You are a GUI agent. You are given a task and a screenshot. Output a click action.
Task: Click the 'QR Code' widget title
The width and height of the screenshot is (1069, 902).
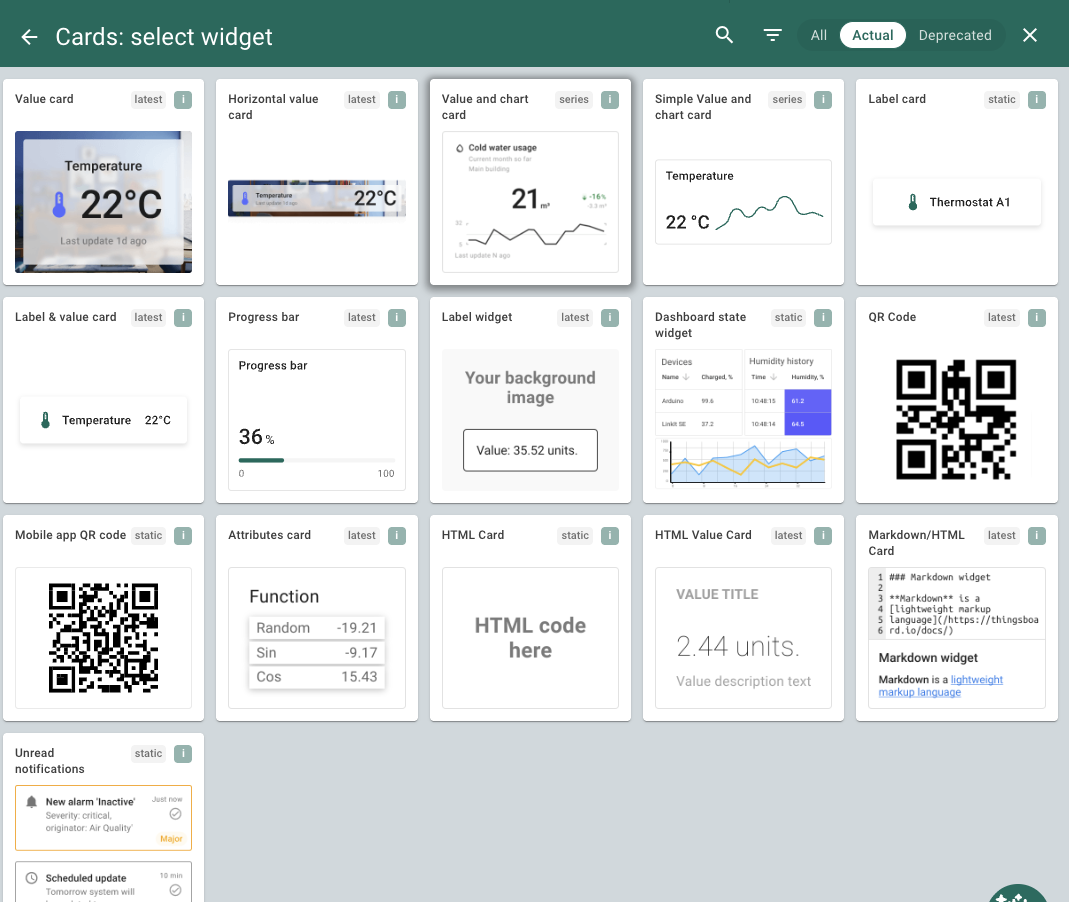click(x=892, y=317)
